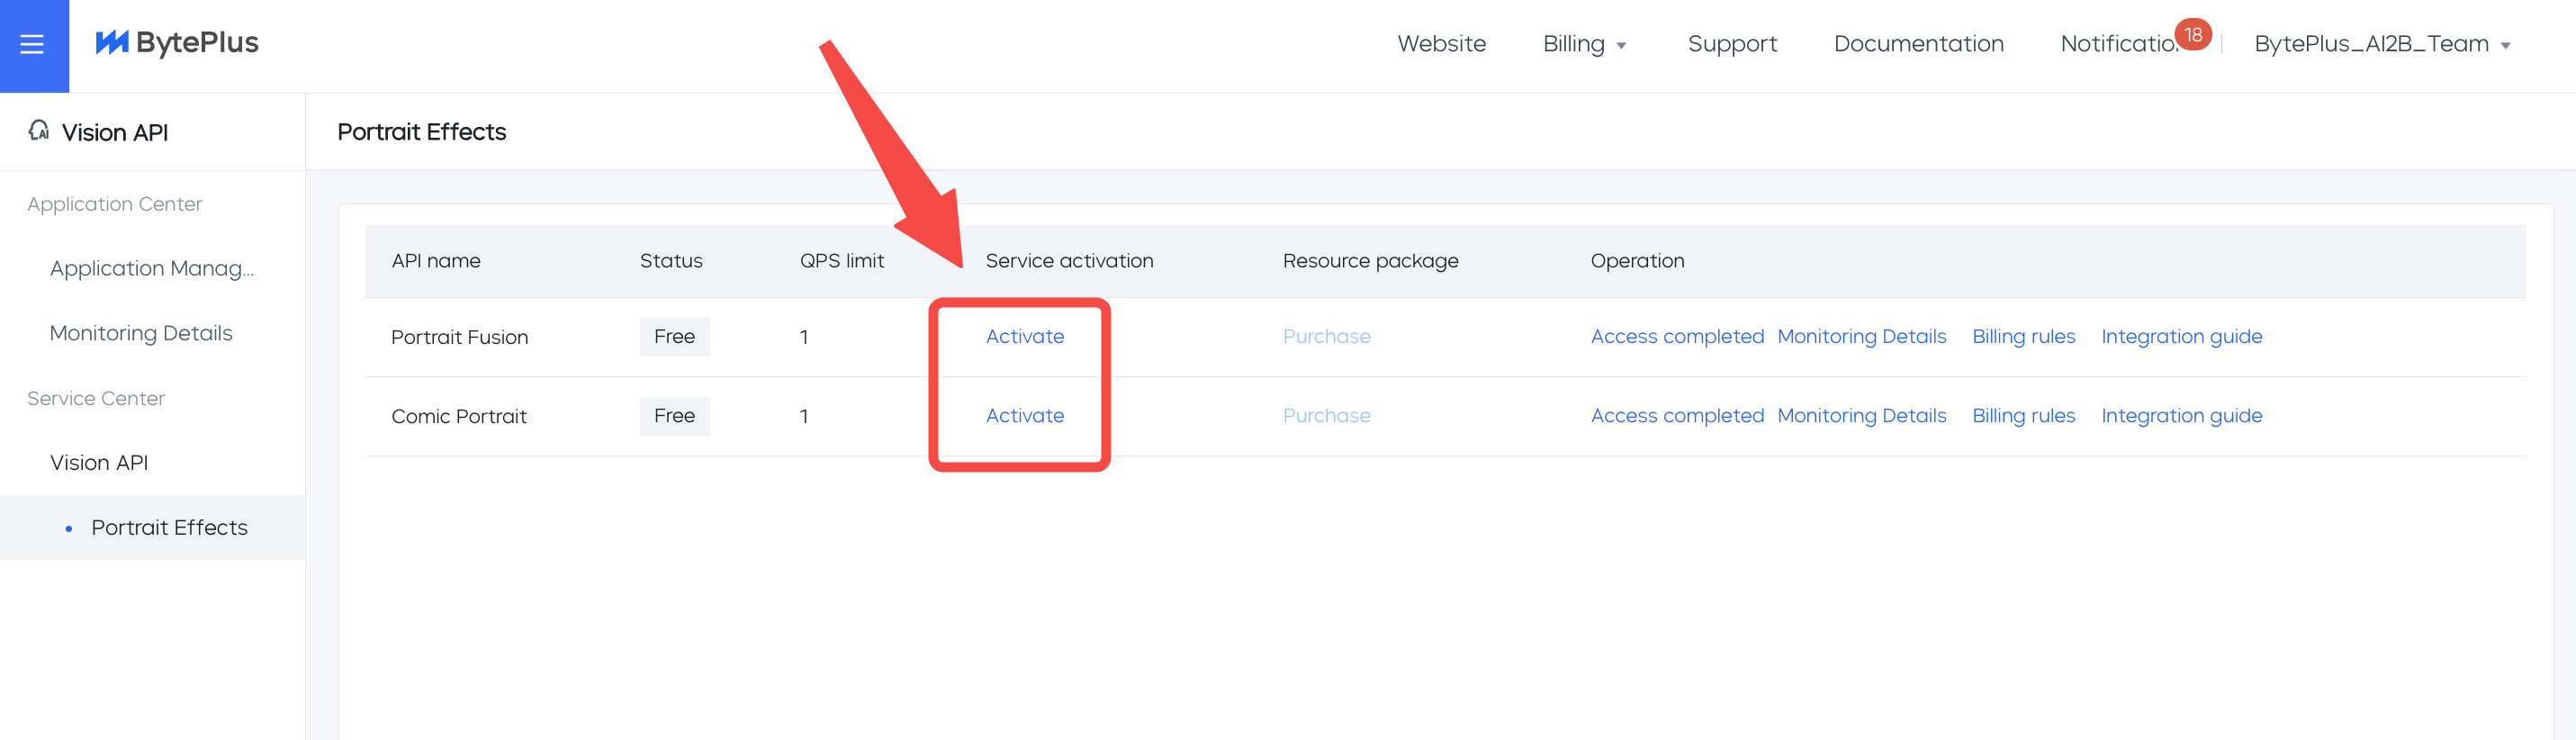Click the Status column header
Image resolution: width=2576 pixels, height=740 pixels.
point(671,260)
